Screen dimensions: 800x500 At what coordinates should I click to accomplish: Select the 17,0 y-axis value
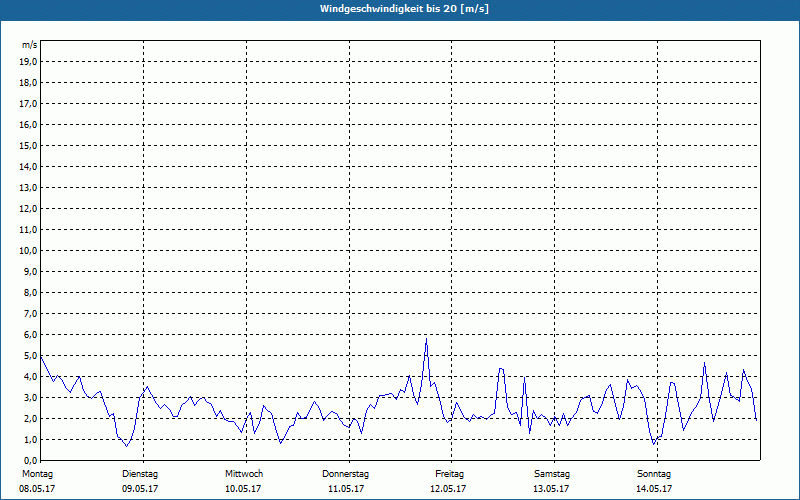[x=28, y=104]
